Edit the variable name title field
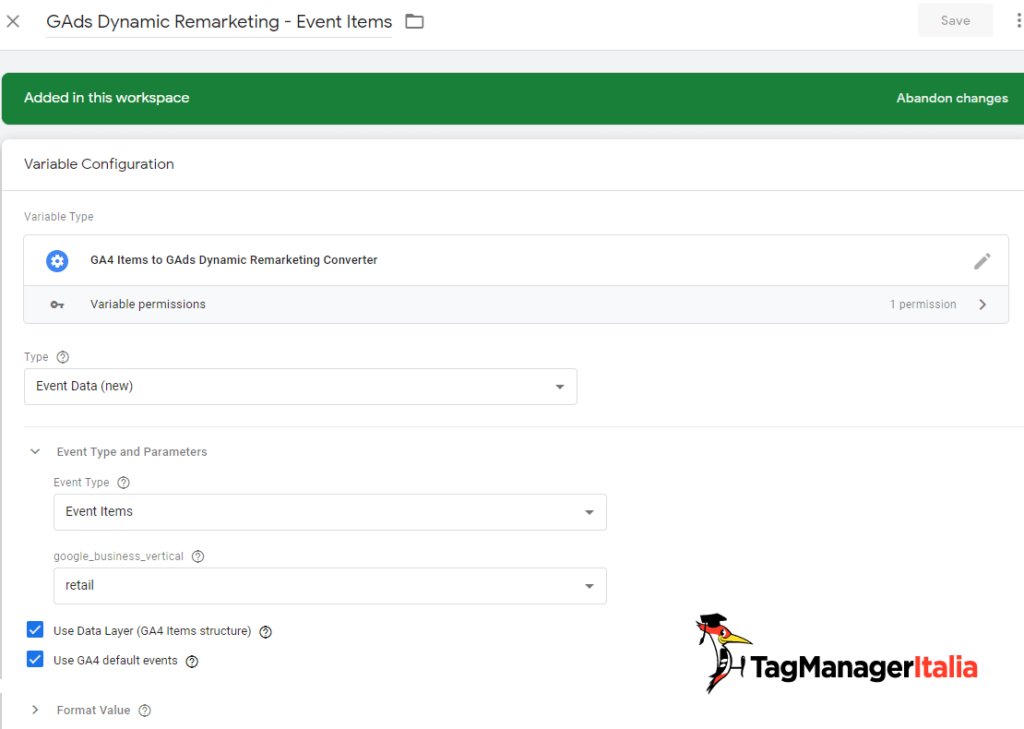This screenshot has height=729, width=1024. click(219, 22)
